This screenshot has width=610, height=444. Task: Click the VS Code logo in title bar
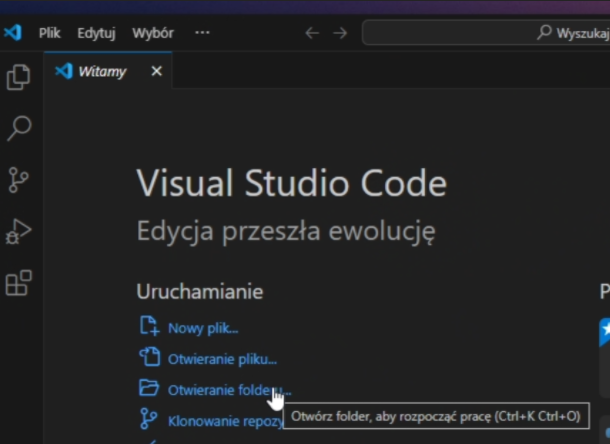coord(13,33)
